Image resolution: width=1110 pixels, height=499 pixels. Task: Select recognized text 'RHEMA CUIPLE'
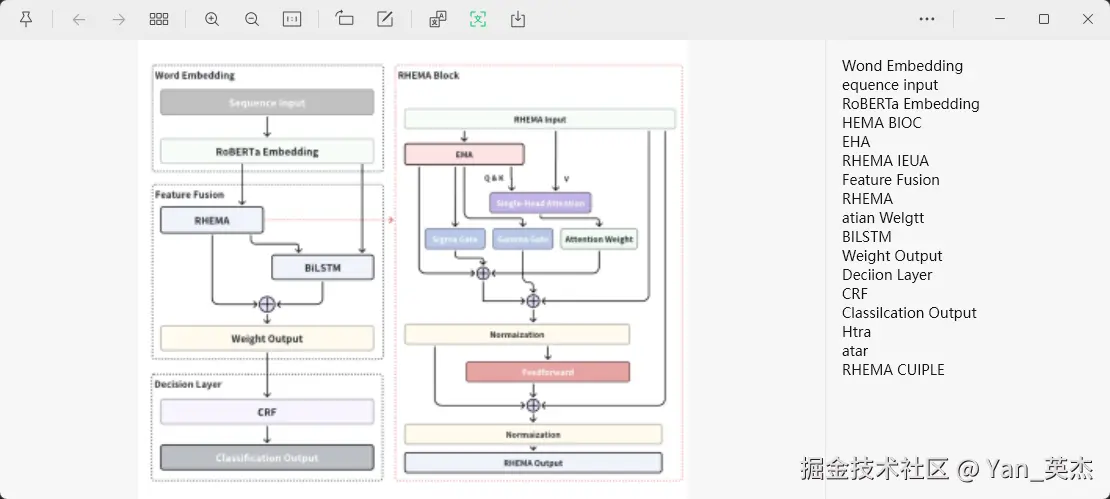893,369
